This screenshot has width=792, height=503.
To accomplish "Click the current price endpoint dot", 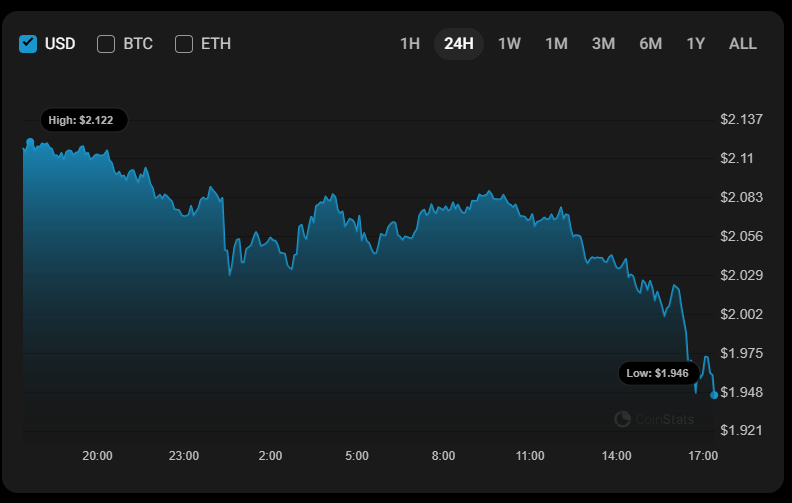I will (x=713, y=395).
